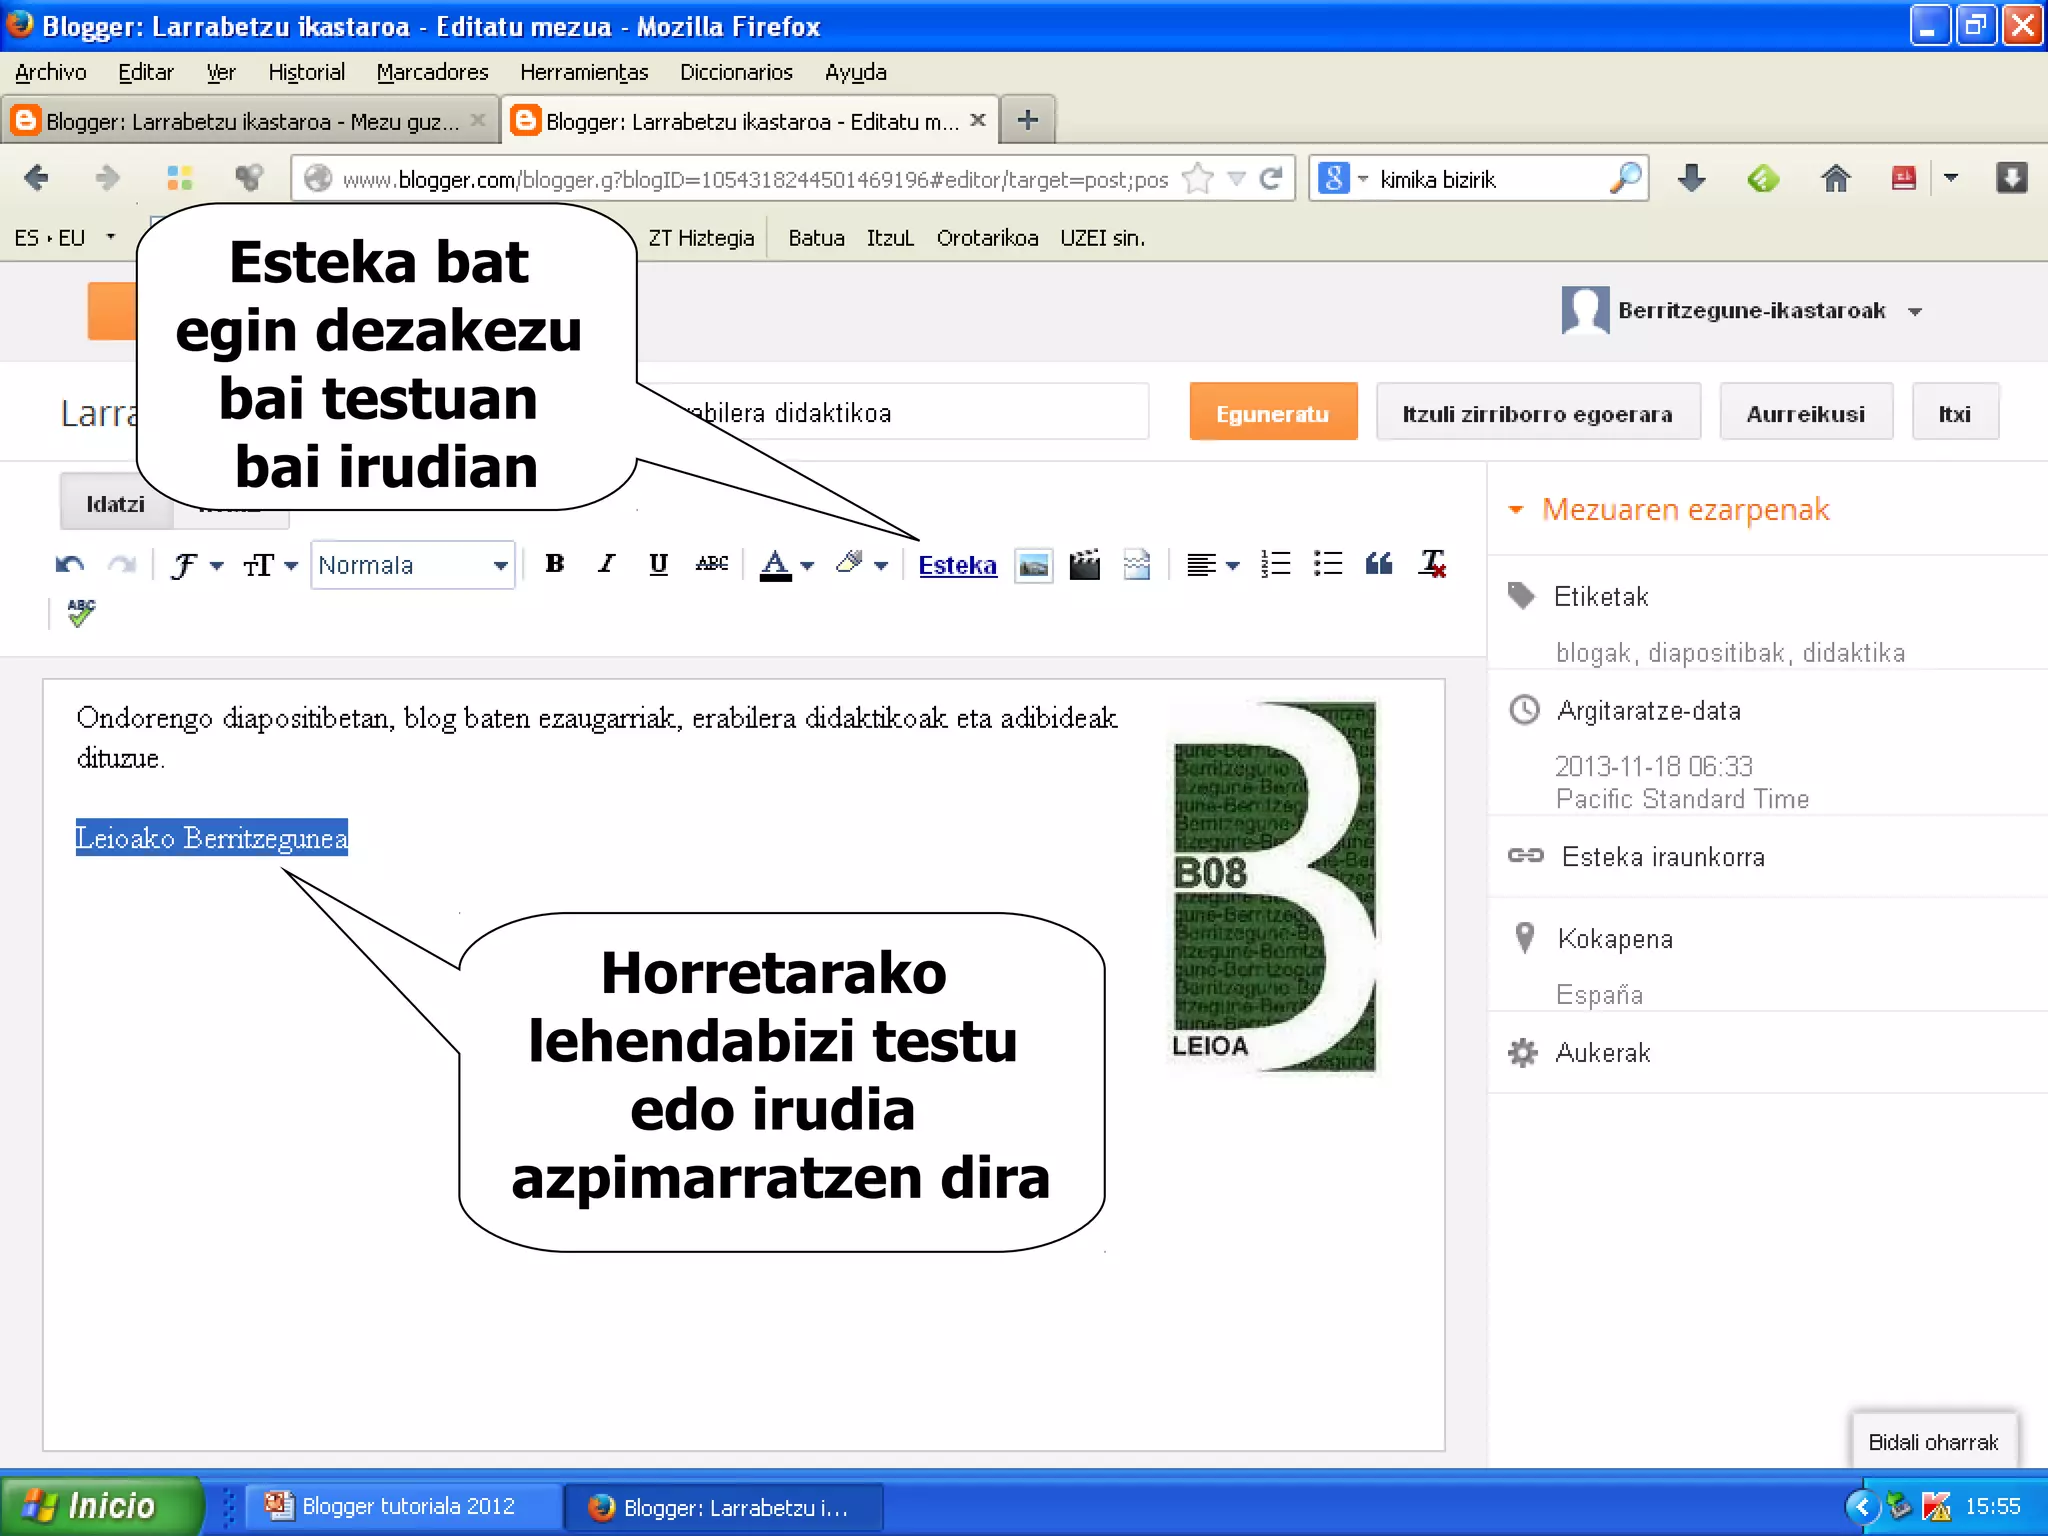Go back with the browser back arrow

pos(36,178)
